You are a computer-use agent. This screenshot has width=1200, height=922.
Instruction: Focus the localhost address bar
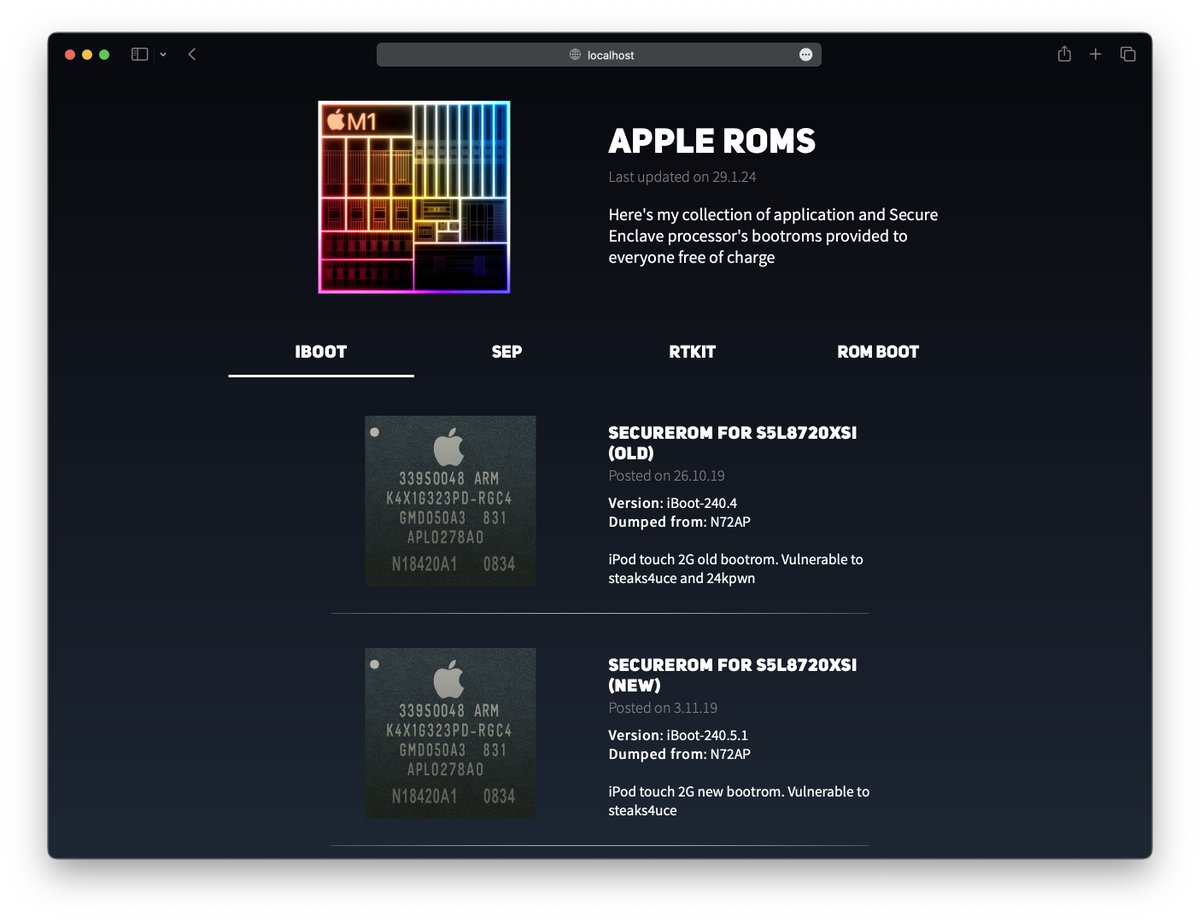click(x=599, y=55)
